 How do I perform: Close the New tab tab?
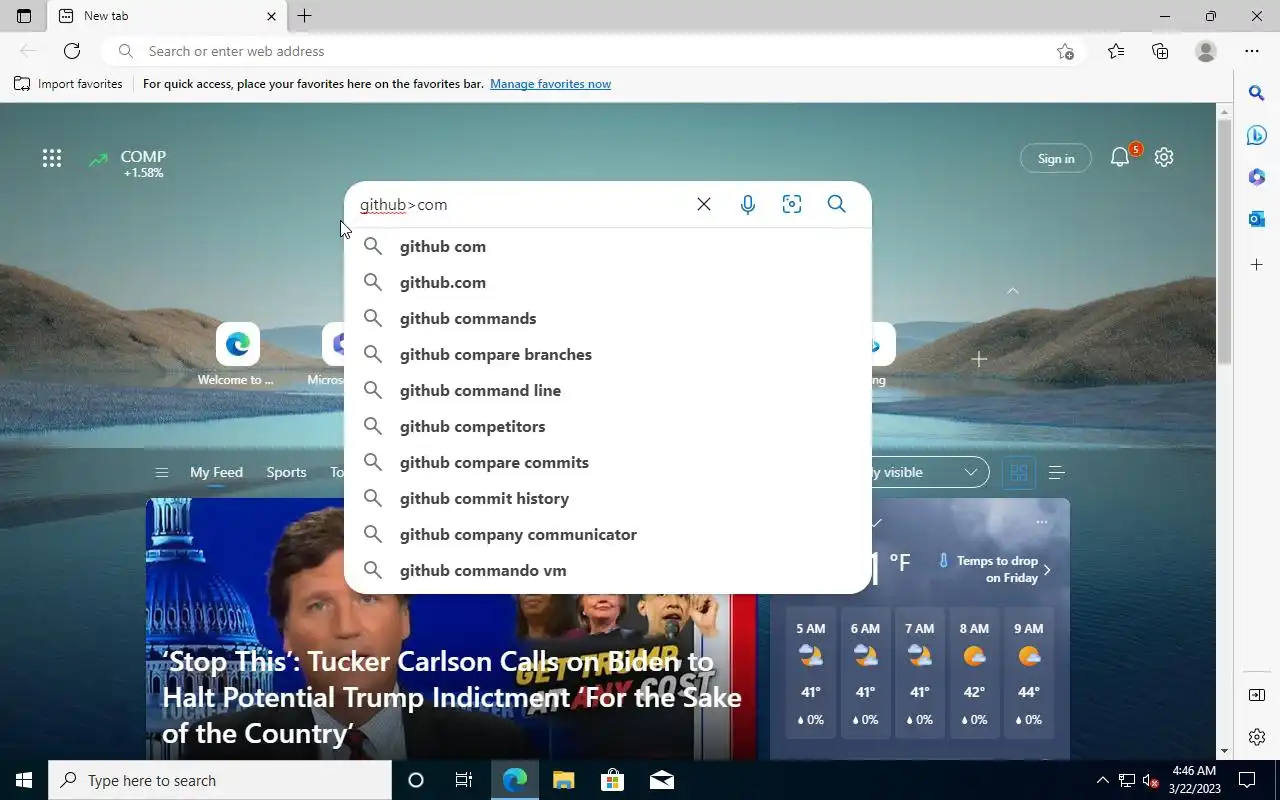click(x=271, y=16)
